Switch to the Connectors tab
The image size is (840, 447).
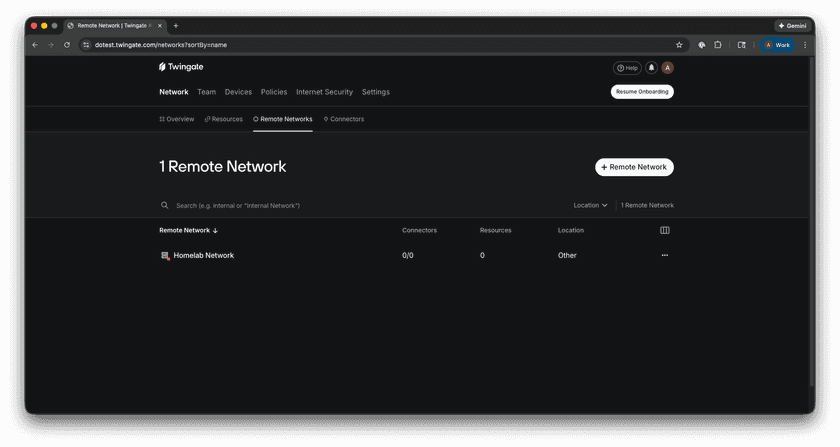coord(344,119)
